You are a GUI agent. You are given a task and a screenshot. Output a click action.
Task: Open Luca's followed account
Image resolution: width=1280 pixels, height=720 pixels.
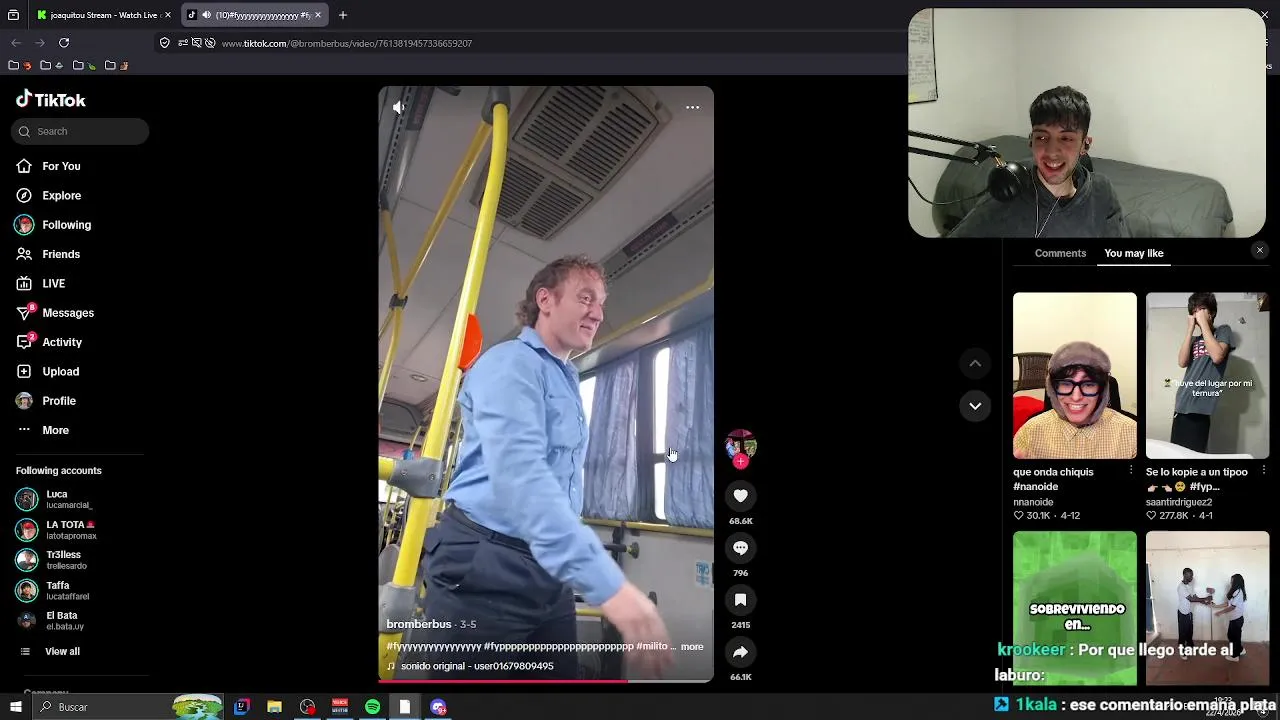tap(56, 499)
